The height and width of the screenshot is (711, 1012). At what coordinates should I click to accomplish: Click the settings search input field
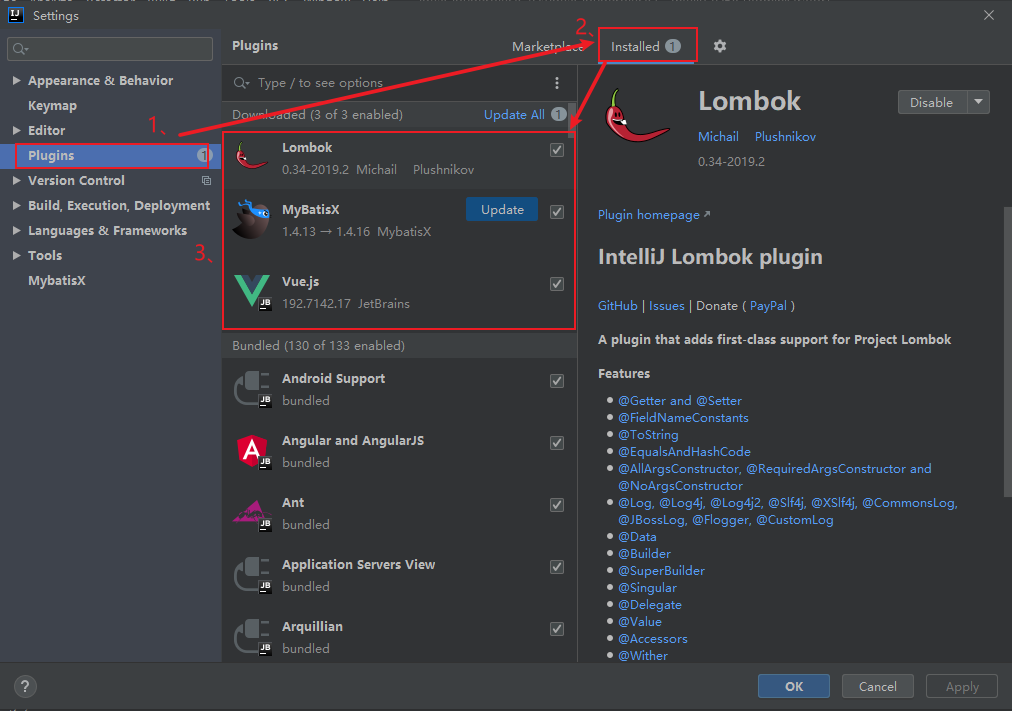pyautogui.click(x=110, y=49)
